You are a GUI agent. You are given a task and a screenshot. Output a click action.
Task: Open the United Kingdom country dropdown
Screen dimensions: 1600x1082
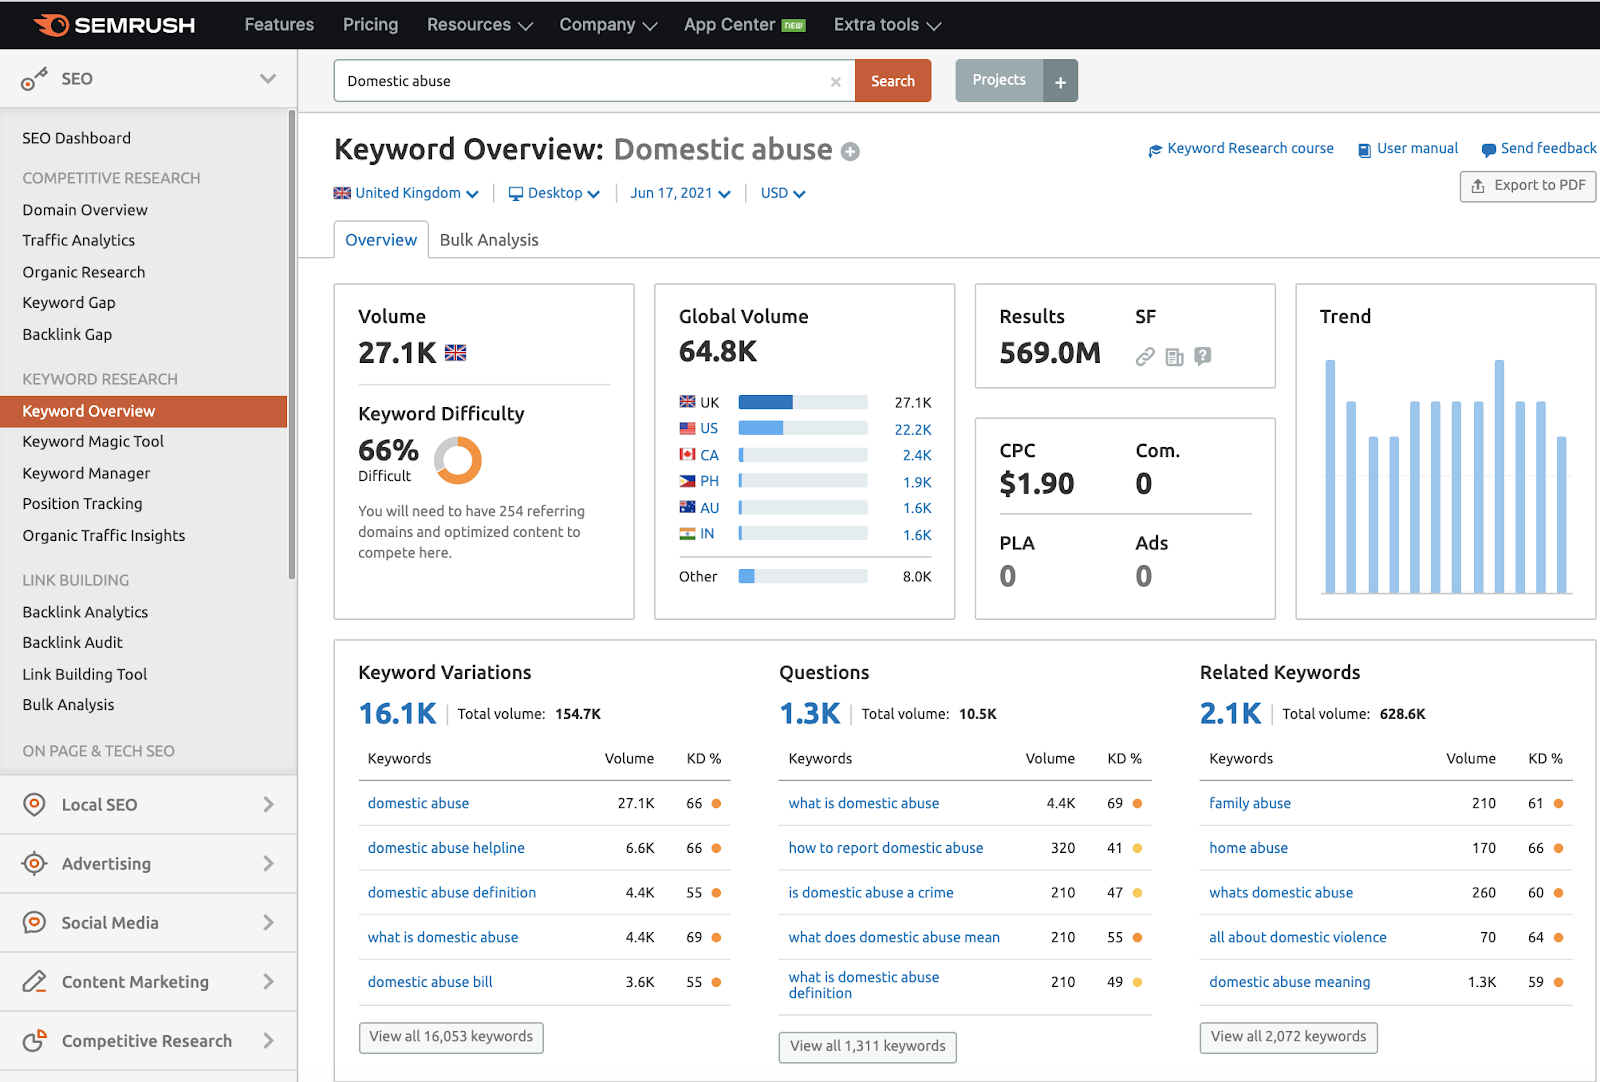pyautogui.click(x=406, y=193)
